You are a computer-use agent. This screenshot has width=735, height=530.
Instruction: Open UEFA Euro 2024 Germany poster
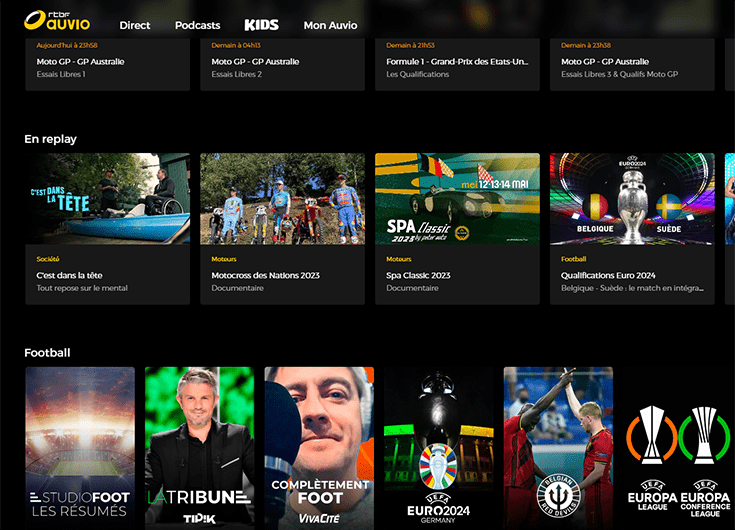click(x=439, y=448)
